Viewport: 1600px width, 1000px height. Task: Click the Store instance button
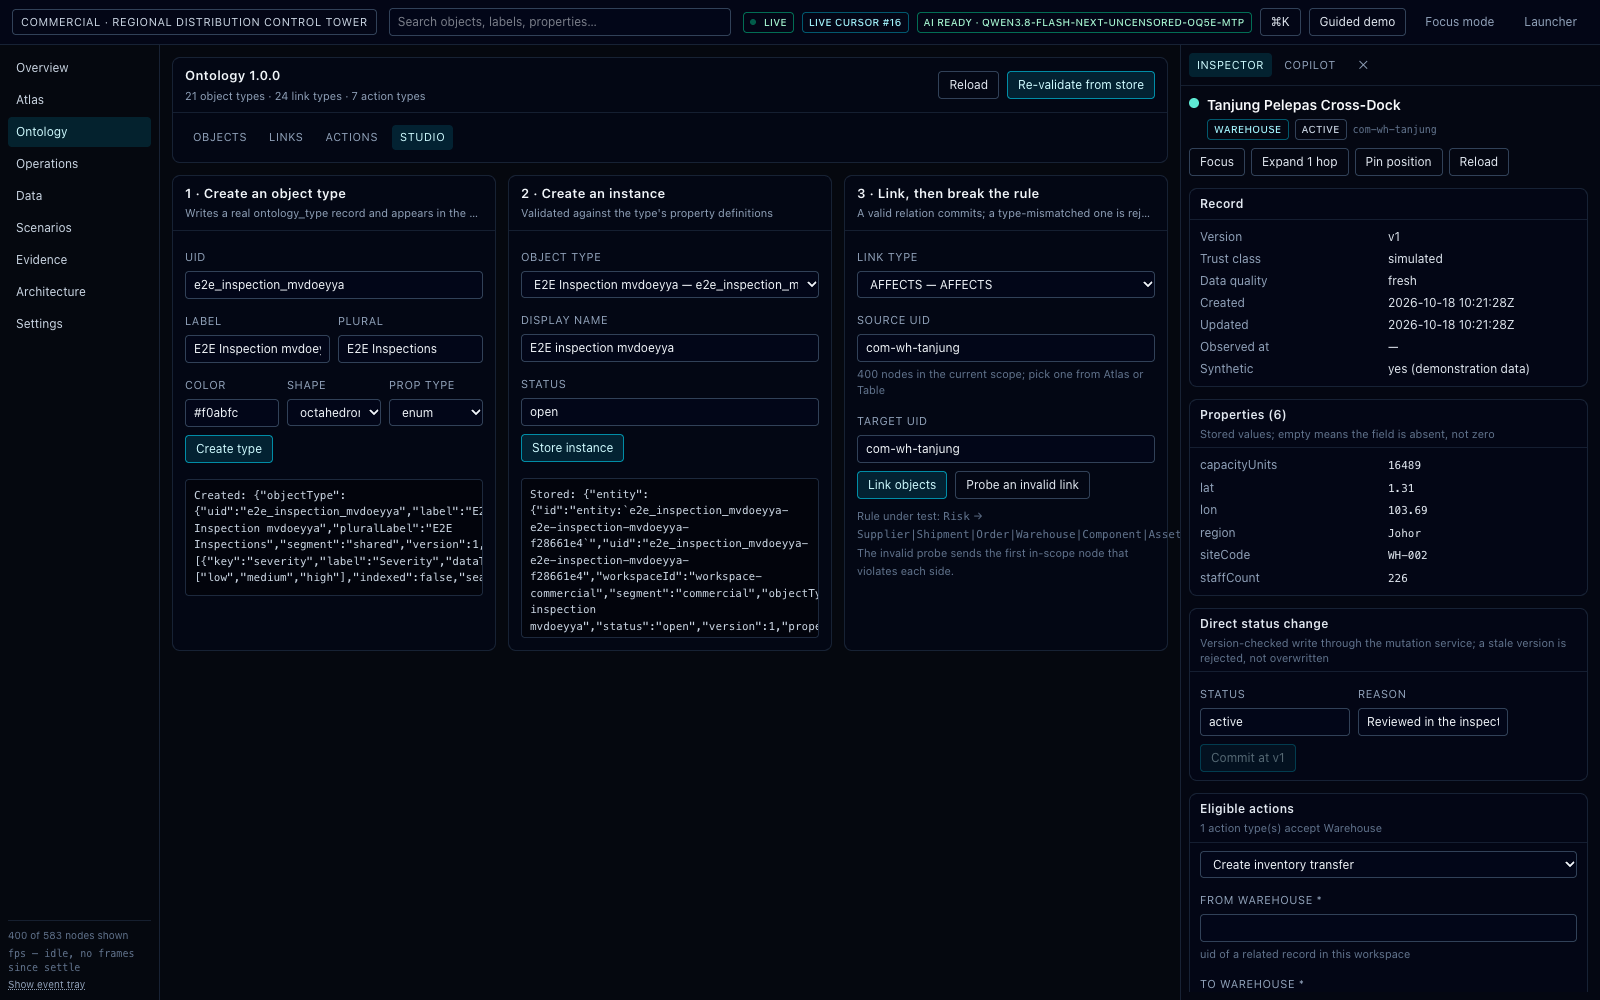(x=572, y=448)
